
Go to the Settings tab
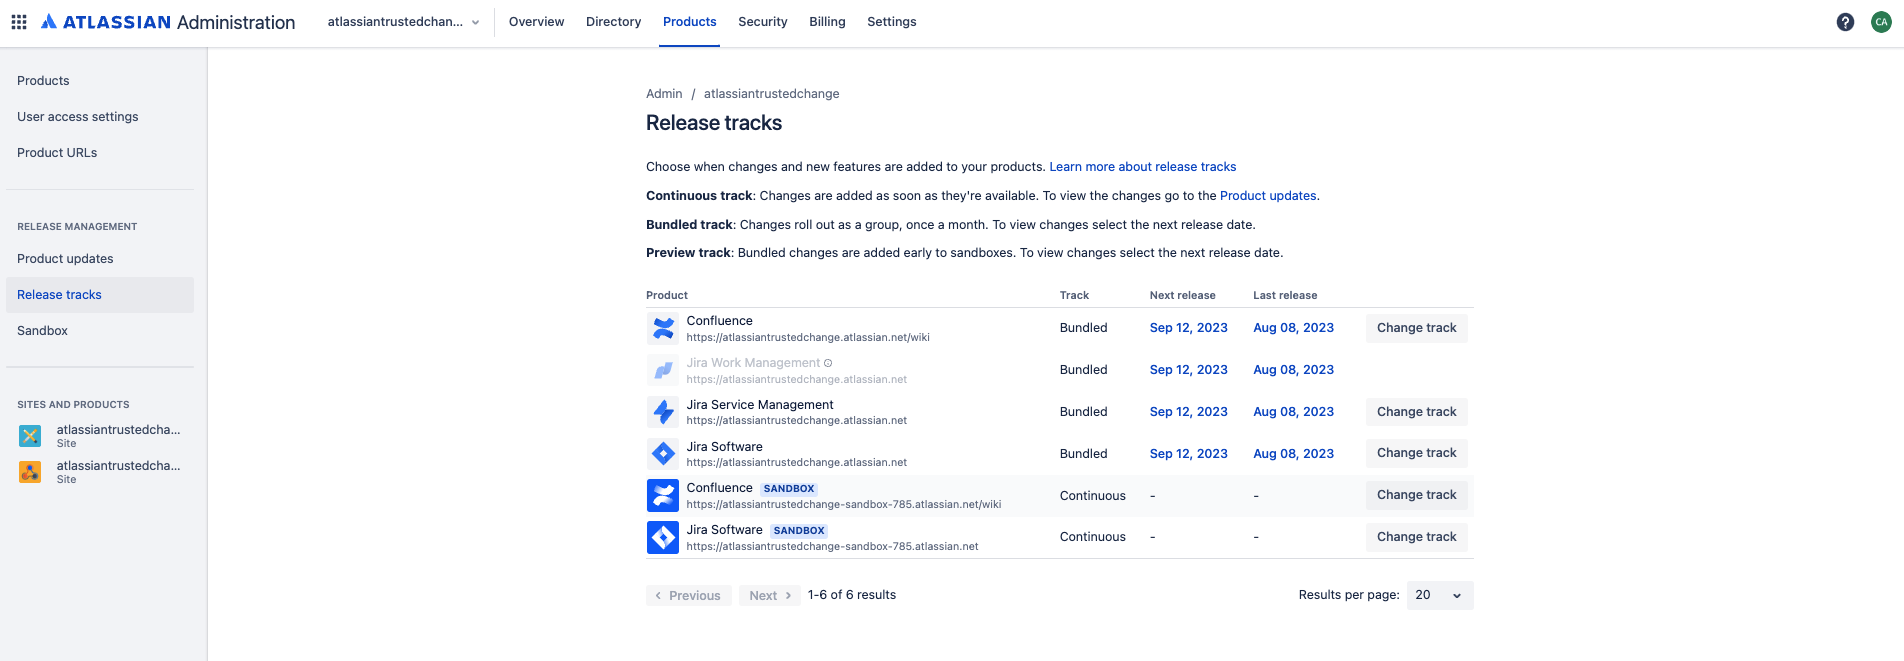pos(891,22)
